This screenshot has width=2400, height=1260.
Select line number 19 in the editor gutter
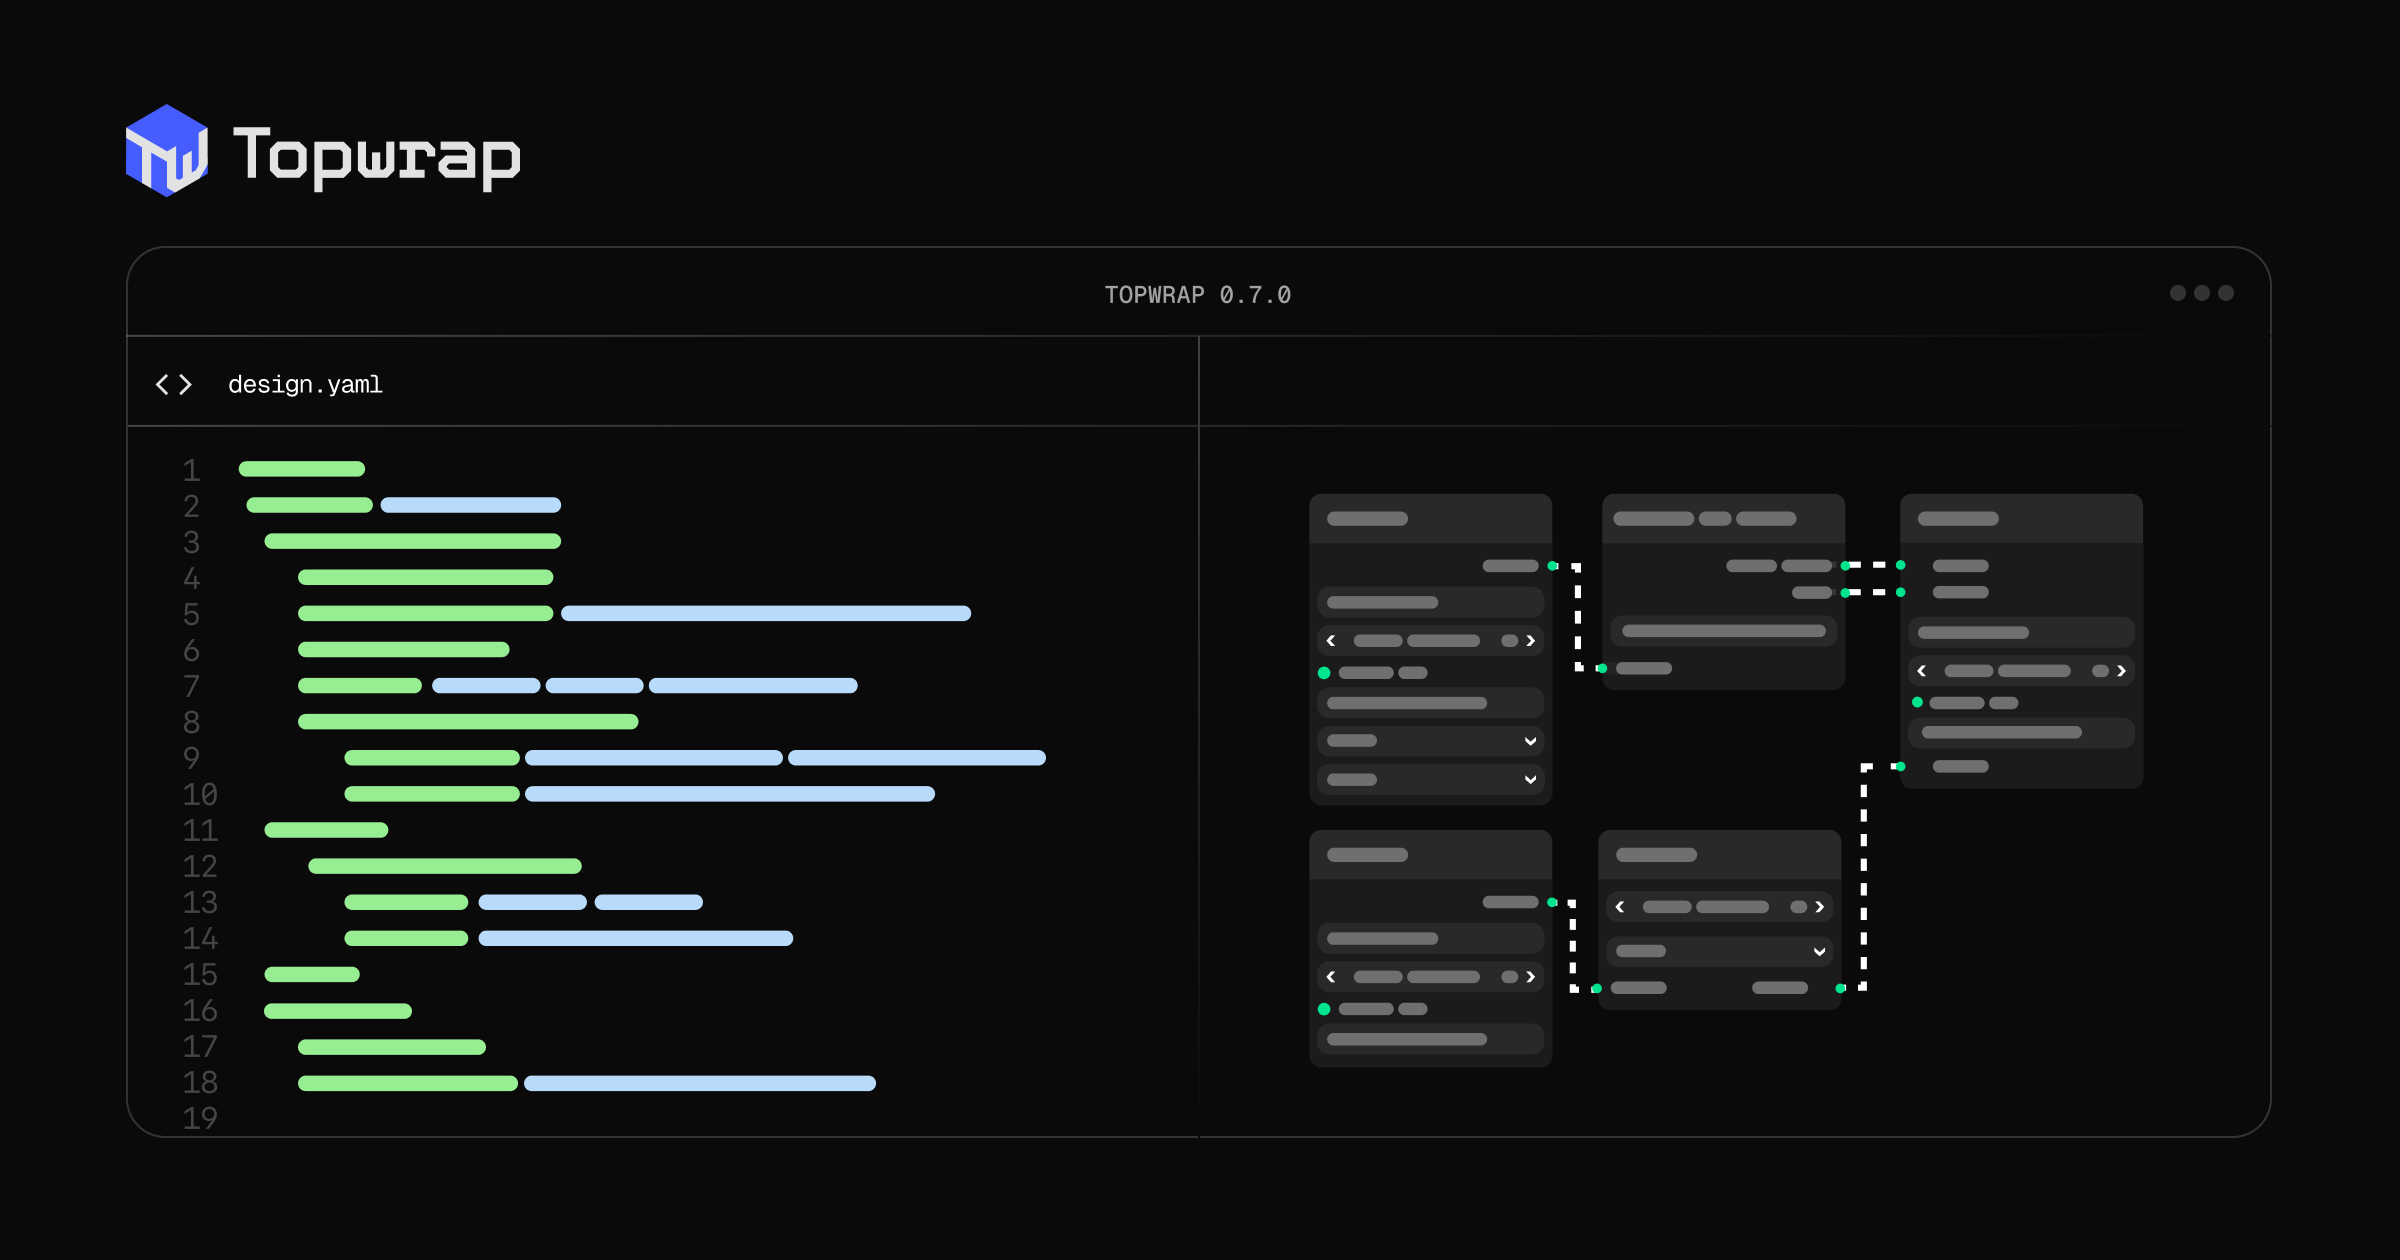(200, 1117)
